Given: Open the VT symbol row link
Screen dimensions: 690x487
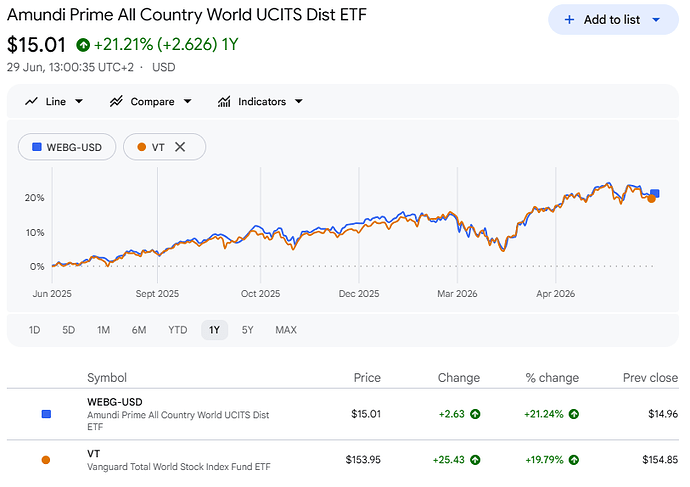Looking at the screenshot, I should click(94, 454).
